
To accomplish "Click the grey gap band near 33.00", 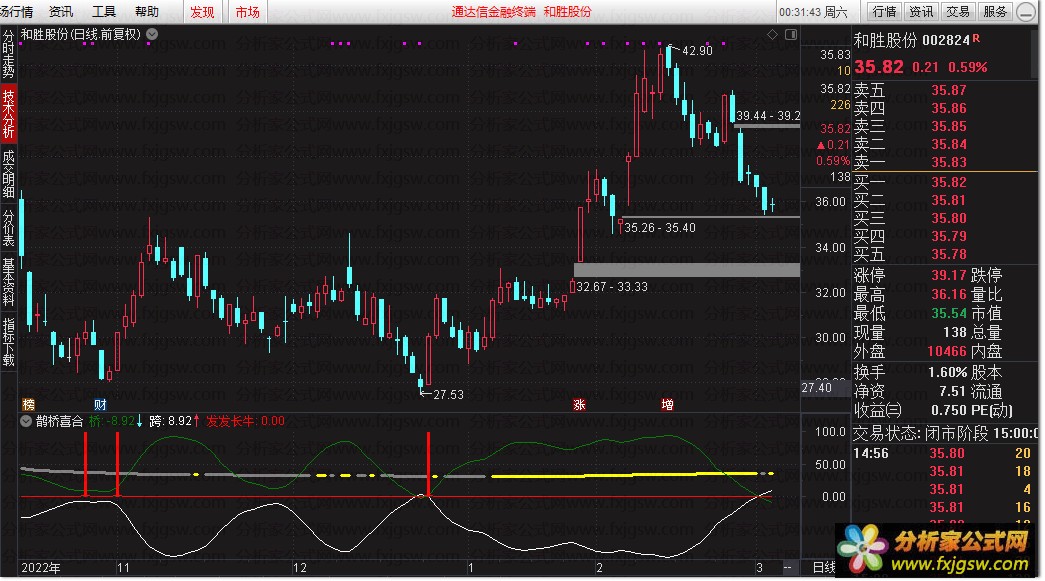I will 686,270.
